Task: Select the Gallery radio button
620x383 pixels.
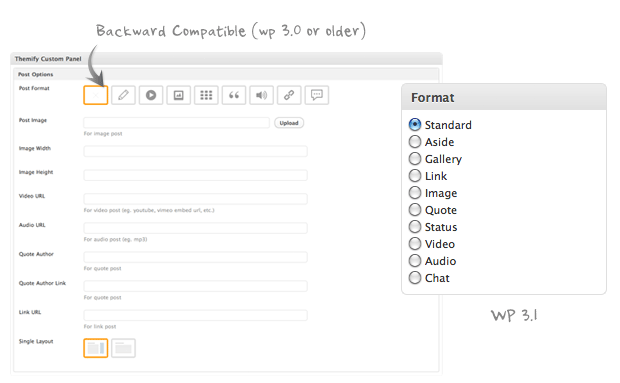Action: pos(415,158)
